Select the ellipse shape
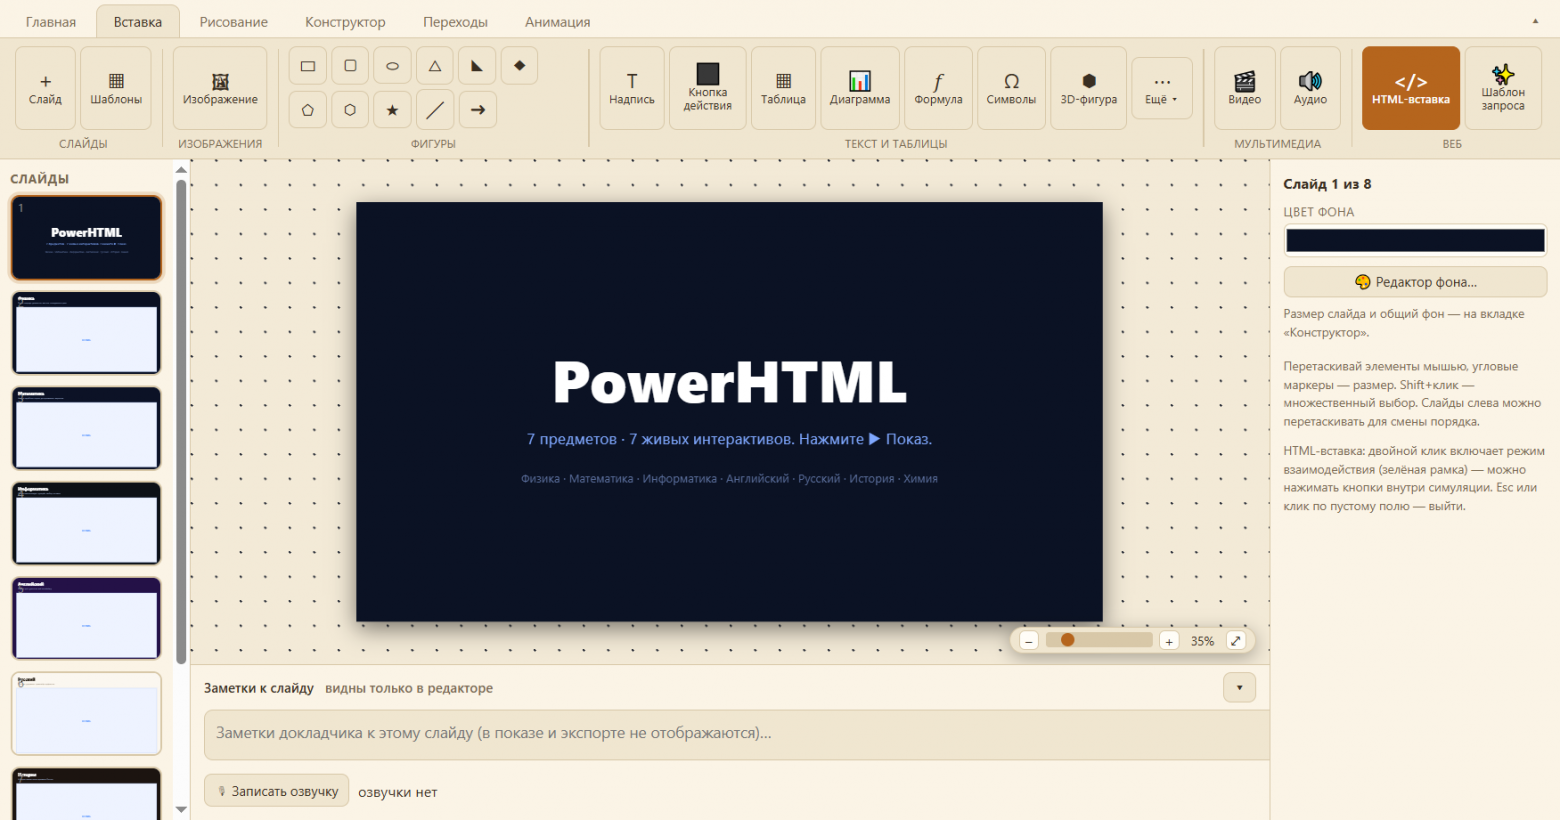This screenshot has width=1560, height=820. click(392, 66)
